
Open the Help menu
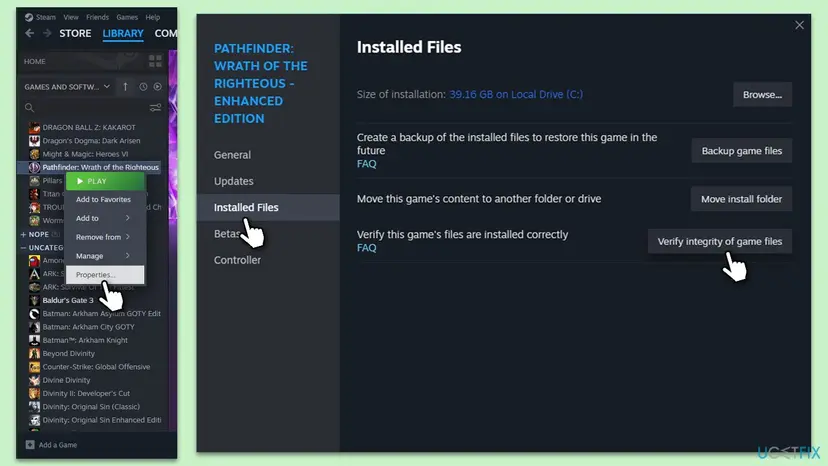[153, 17]
